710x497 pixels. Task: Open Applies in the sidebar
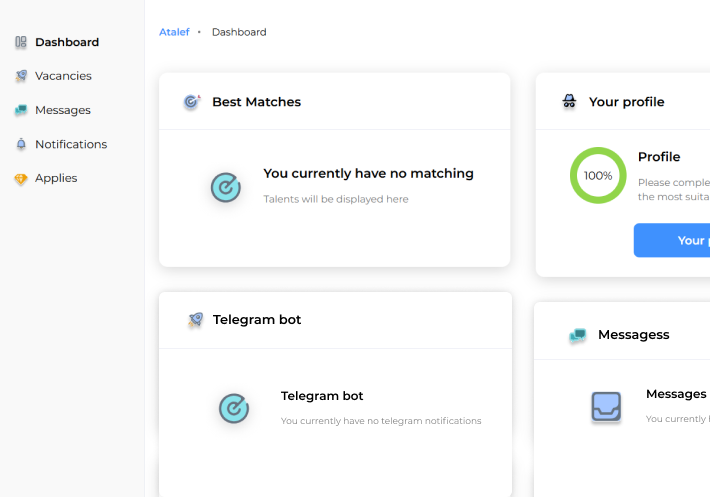click(x=56, y=178)
